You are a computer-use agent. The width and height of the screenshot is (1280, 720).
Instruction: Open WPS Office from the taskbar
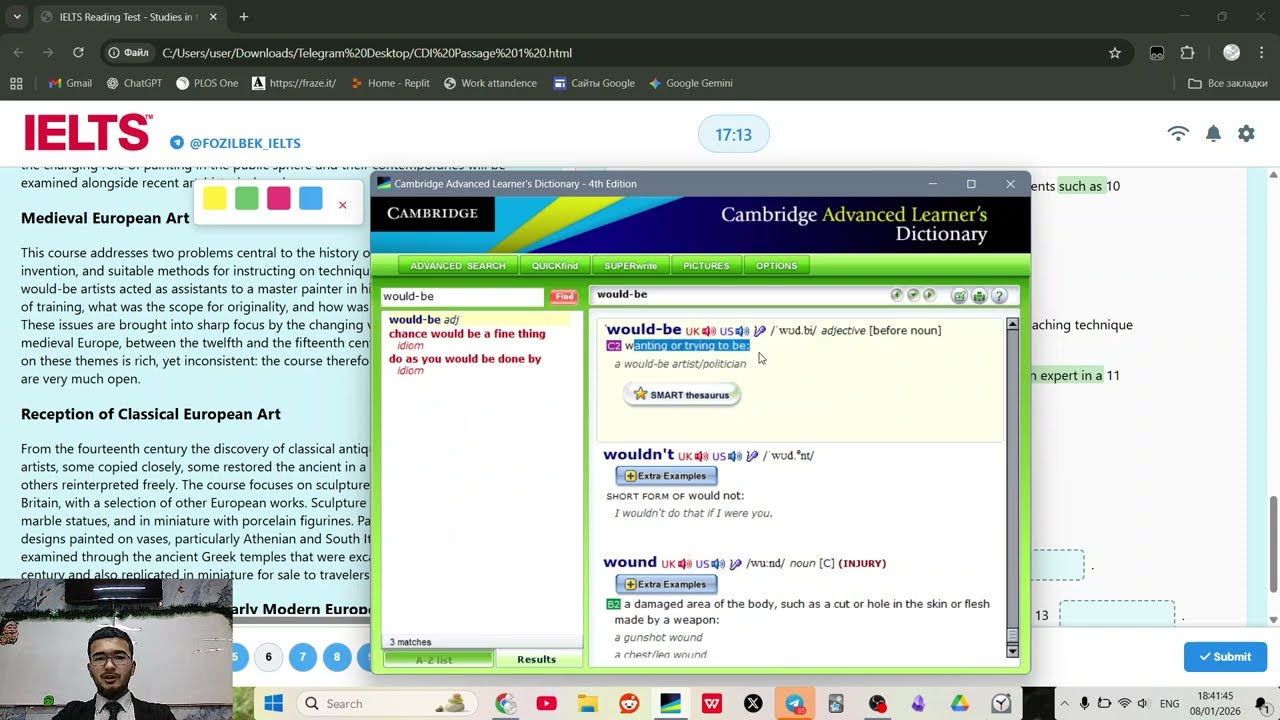coord(712,704)
